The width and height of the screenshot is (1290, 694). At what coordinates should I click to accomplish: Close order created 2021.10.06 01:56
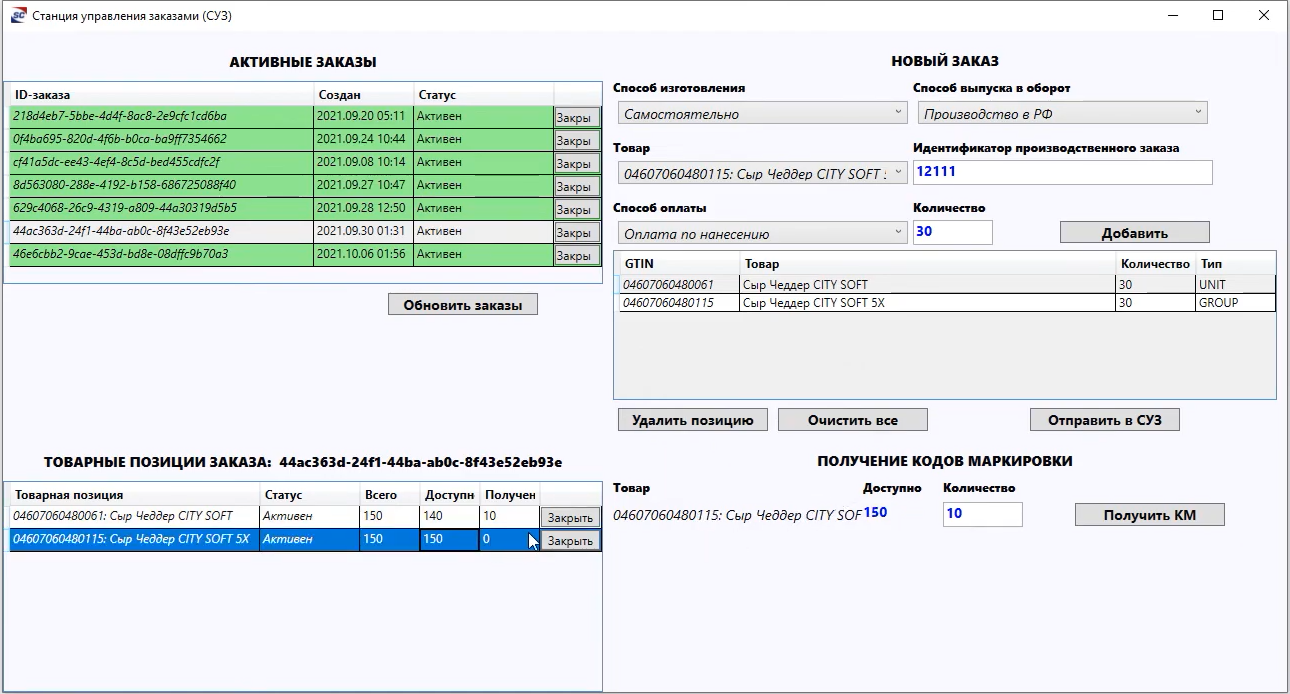(x=576, y=256)
